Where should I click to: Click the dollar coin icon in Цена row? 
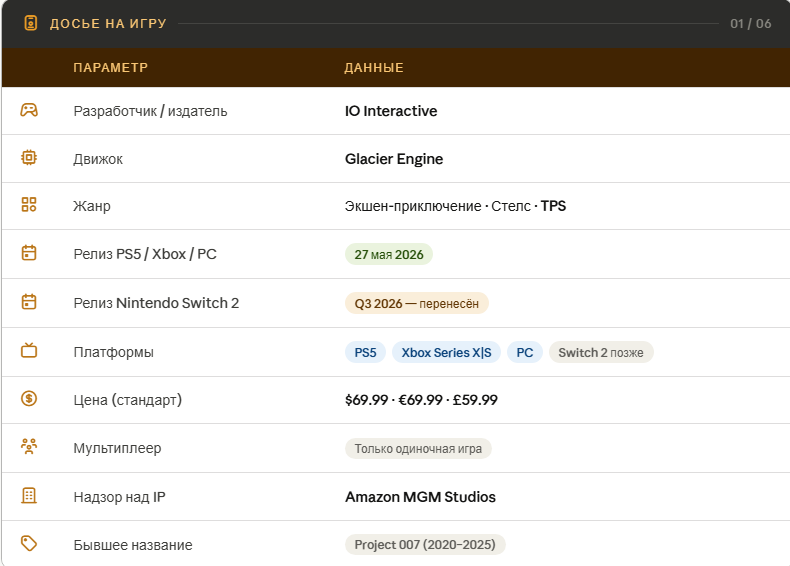[29, 399]
